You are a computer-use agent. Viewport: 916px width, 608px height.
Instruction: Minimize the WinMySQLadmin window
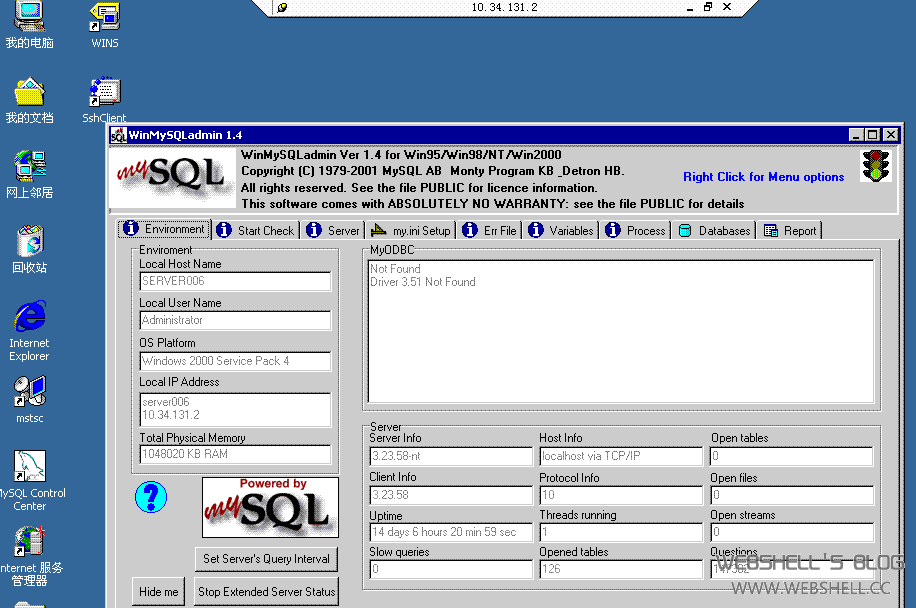coord(856,135)
